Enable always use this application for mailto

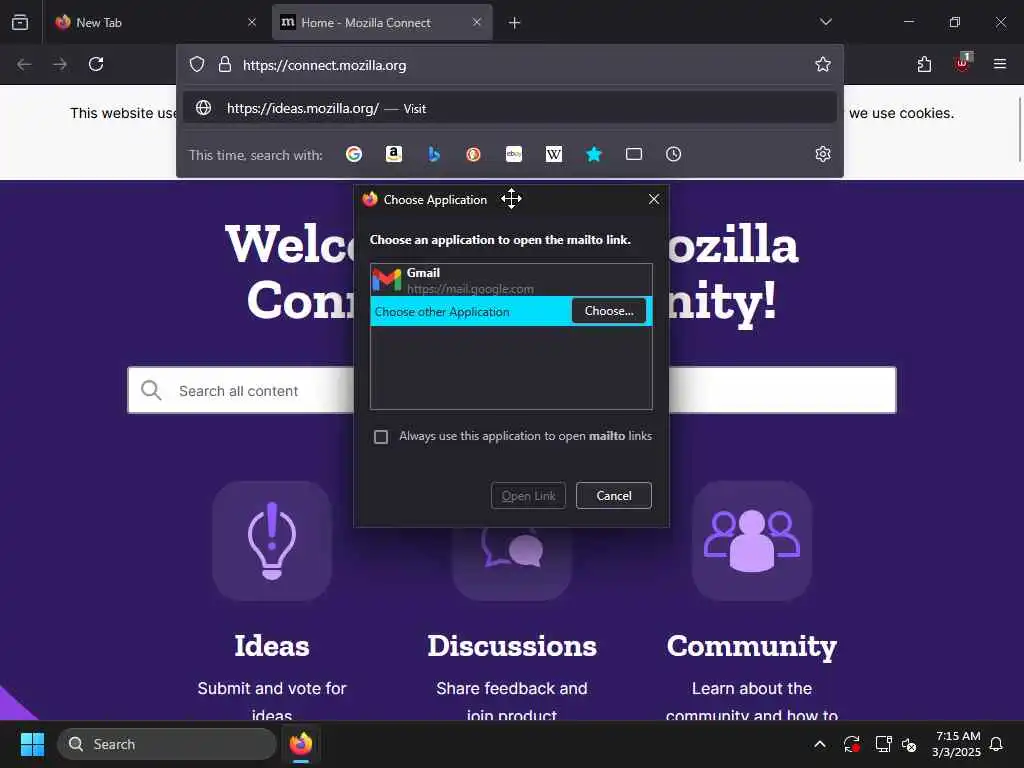381,437
